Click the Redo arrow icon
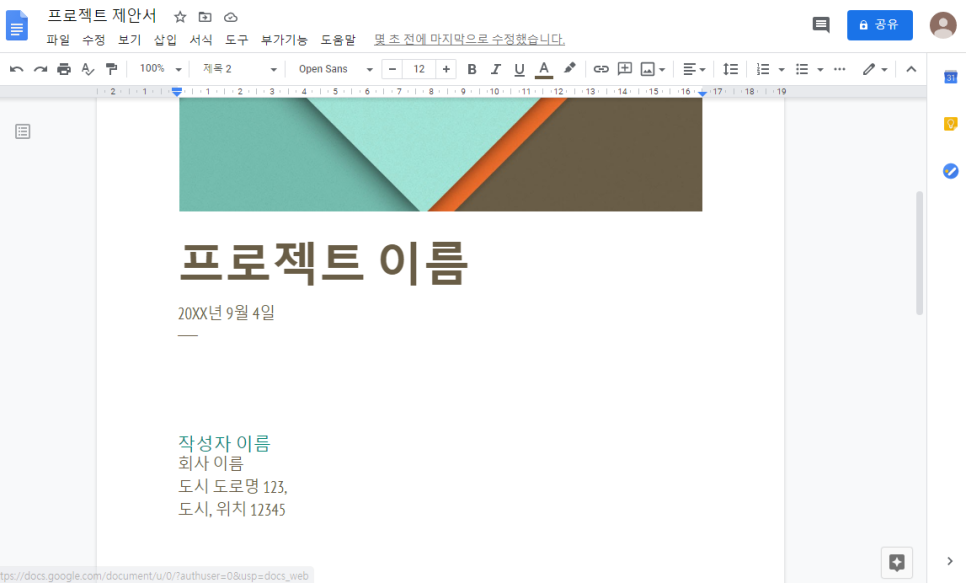 [40, 69]
